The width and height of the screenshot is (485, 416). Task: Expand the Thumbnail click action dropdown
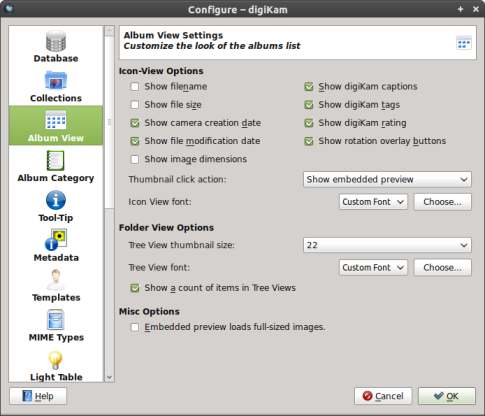tap(387, 179)
